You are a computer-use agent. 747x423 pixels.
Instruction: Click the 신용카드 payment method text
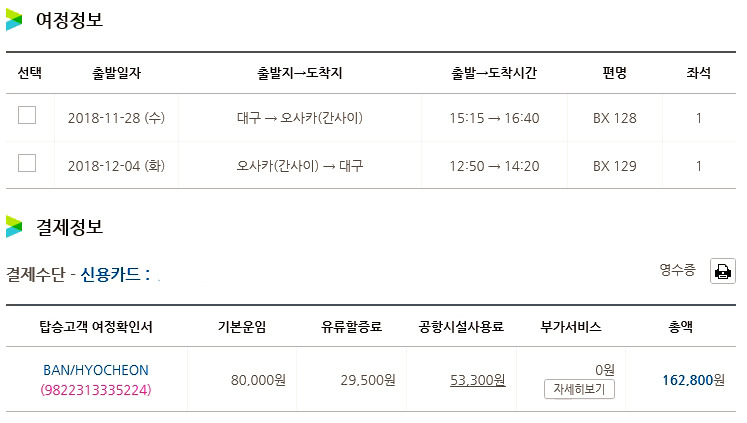[x=115, y=273]
